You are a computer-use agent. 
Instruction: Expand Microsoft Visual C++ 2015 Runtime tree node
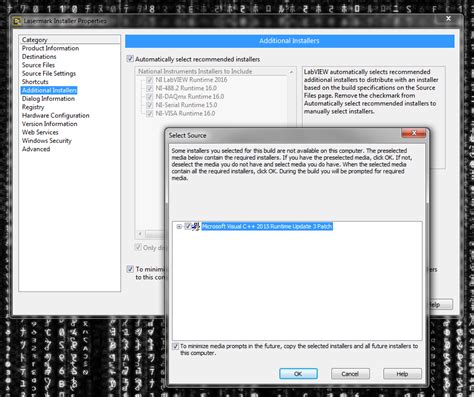coord(179,227)
